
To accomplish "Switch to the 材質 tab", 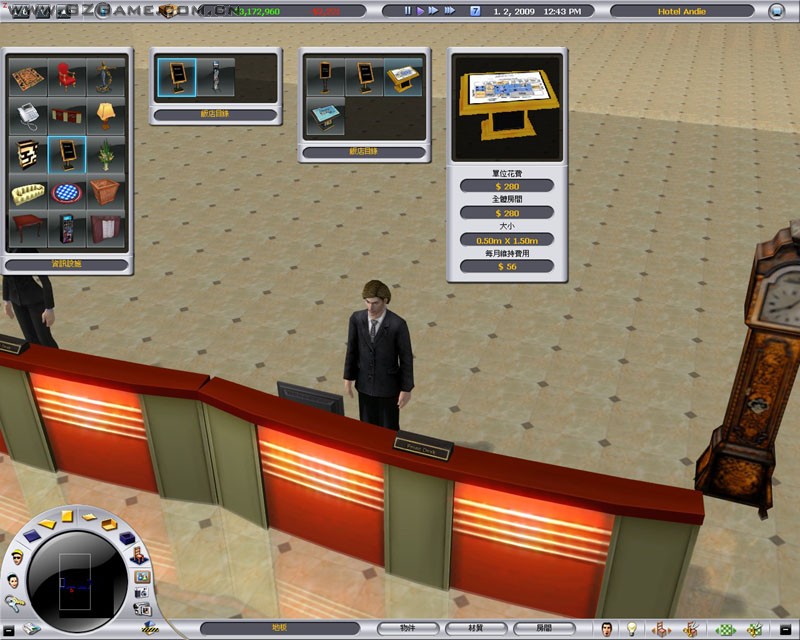I will [x=476, y=628].
